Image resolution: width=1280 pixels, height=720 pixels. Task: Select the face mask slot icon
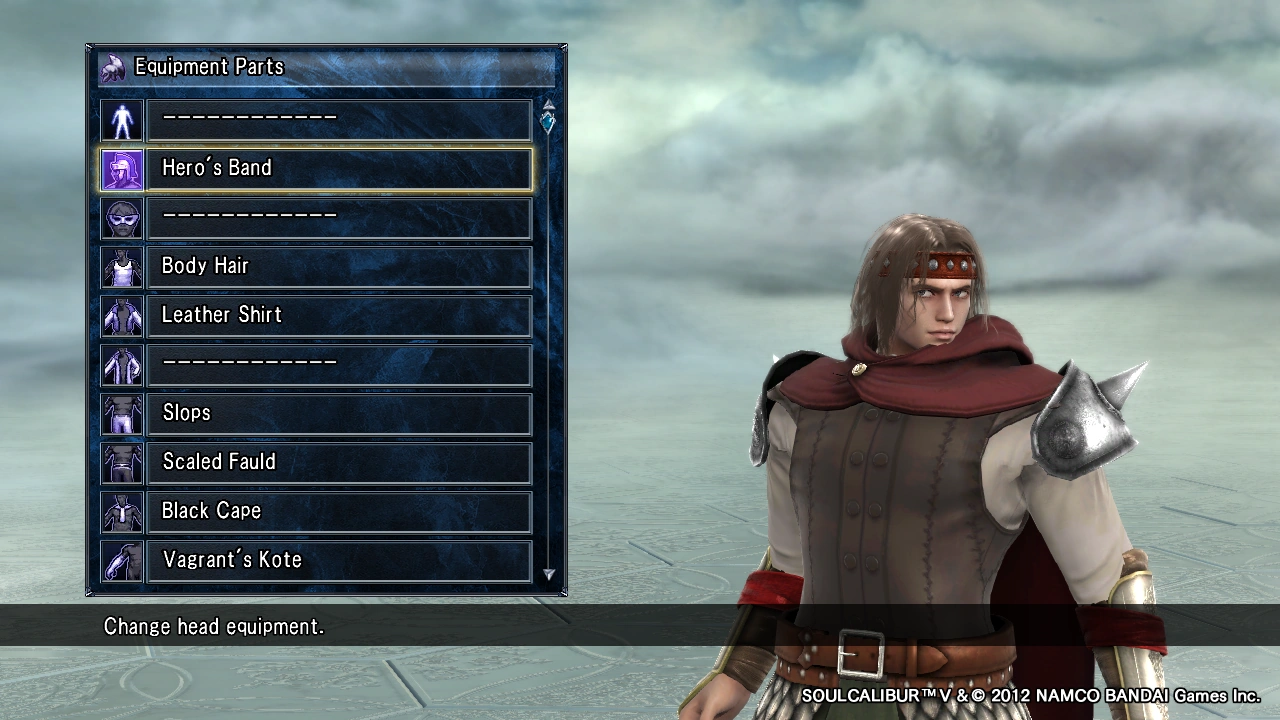[x=122, y=218]
